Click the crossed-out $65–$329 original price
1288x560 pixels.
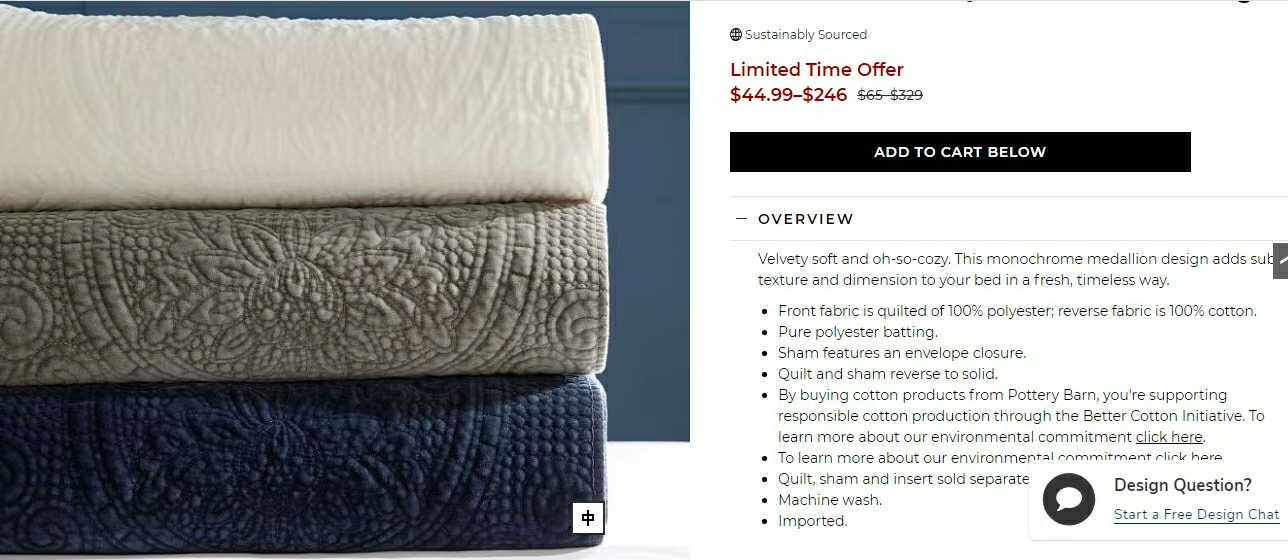click(890, 96)
